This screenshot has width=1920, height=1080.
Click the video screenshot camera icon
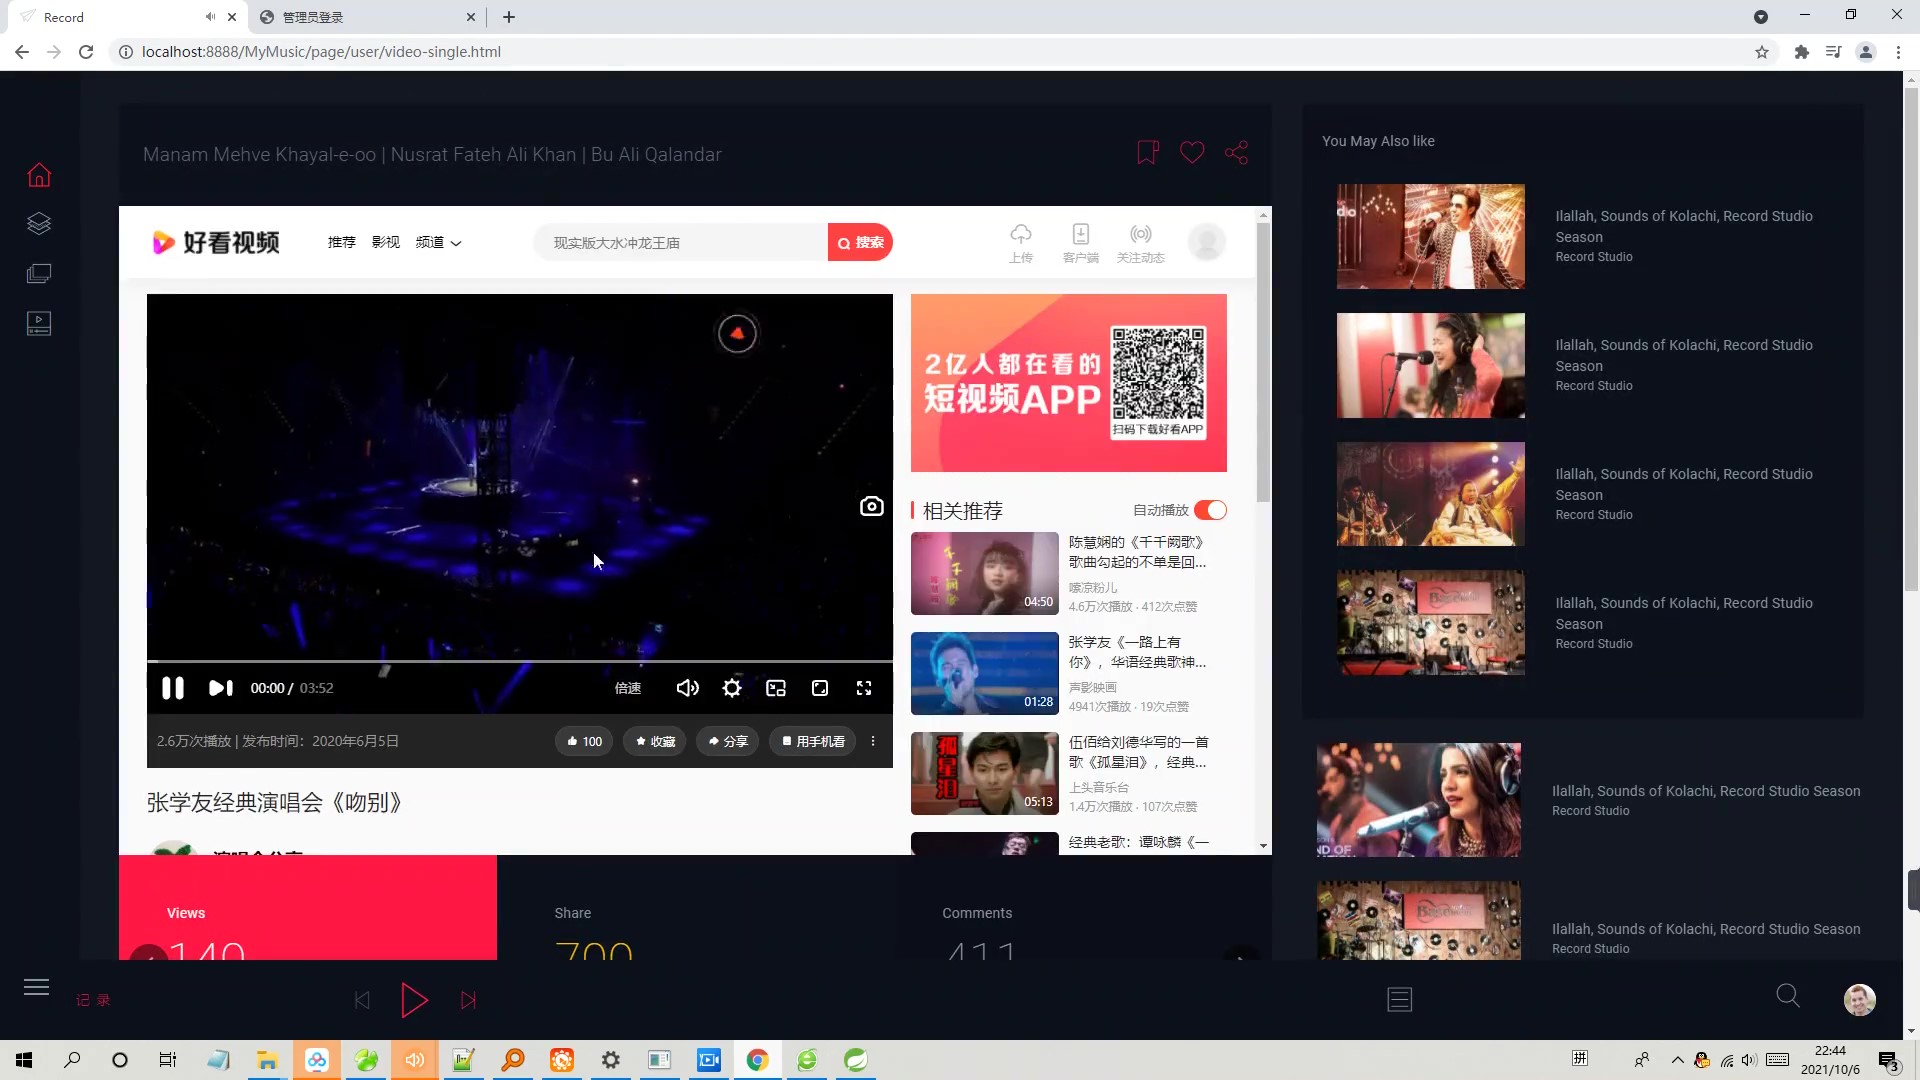click(x=871, y=506)
